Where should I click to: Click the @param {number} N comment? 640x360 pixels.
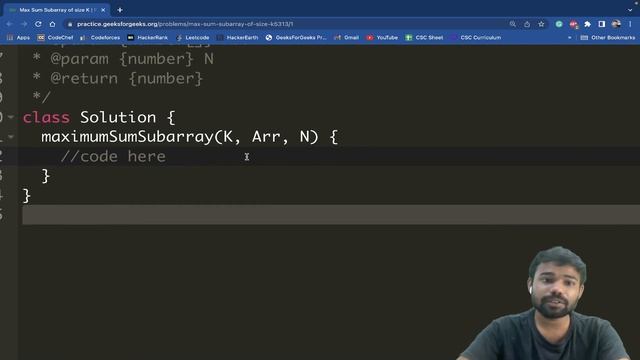(123, 59)
